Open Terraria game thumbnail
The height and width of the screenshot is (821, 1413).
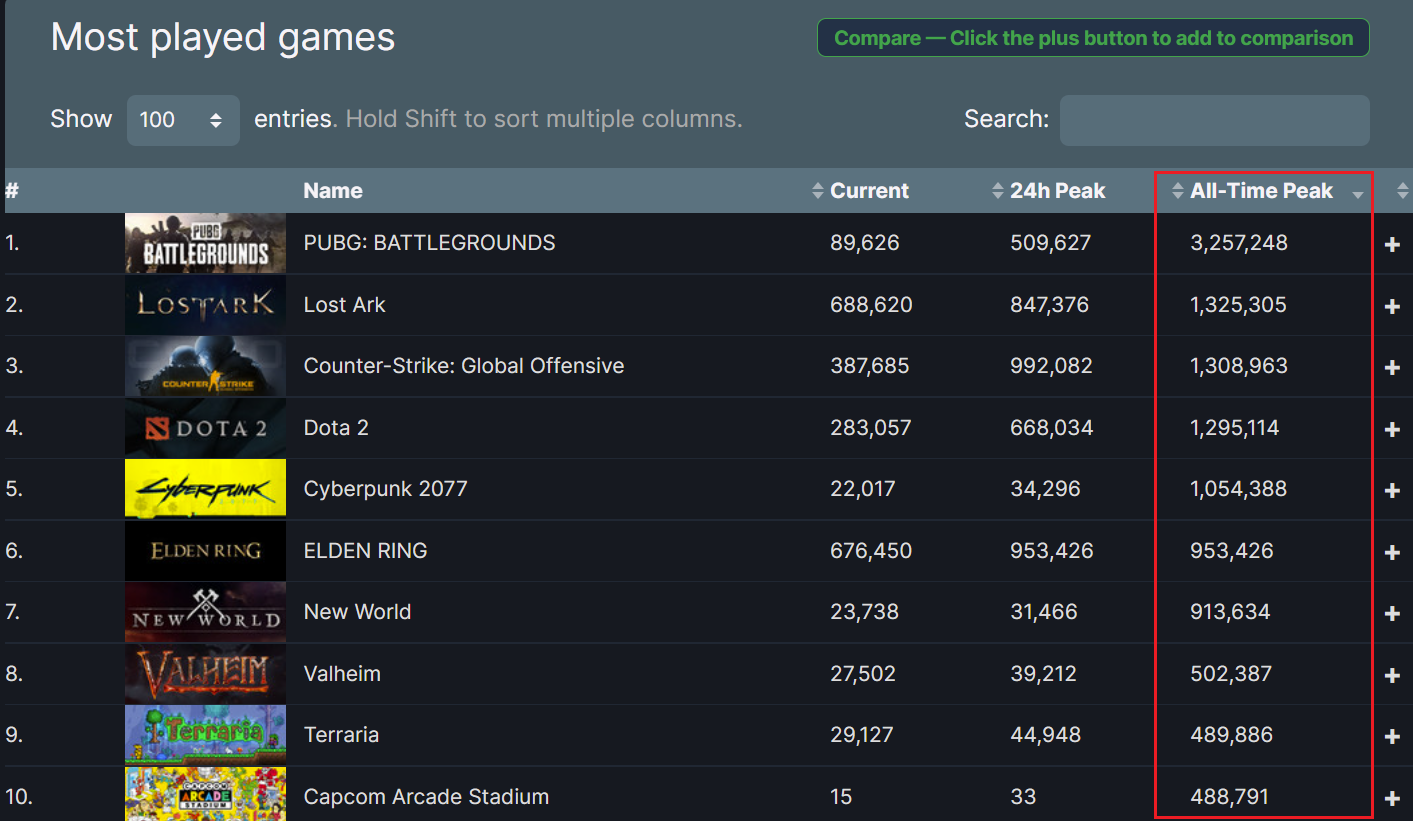click(x=205, y=735)
